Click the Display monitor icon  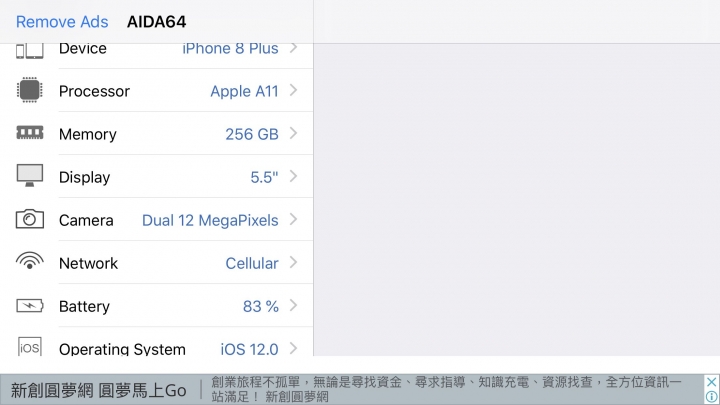coord(30,175)
